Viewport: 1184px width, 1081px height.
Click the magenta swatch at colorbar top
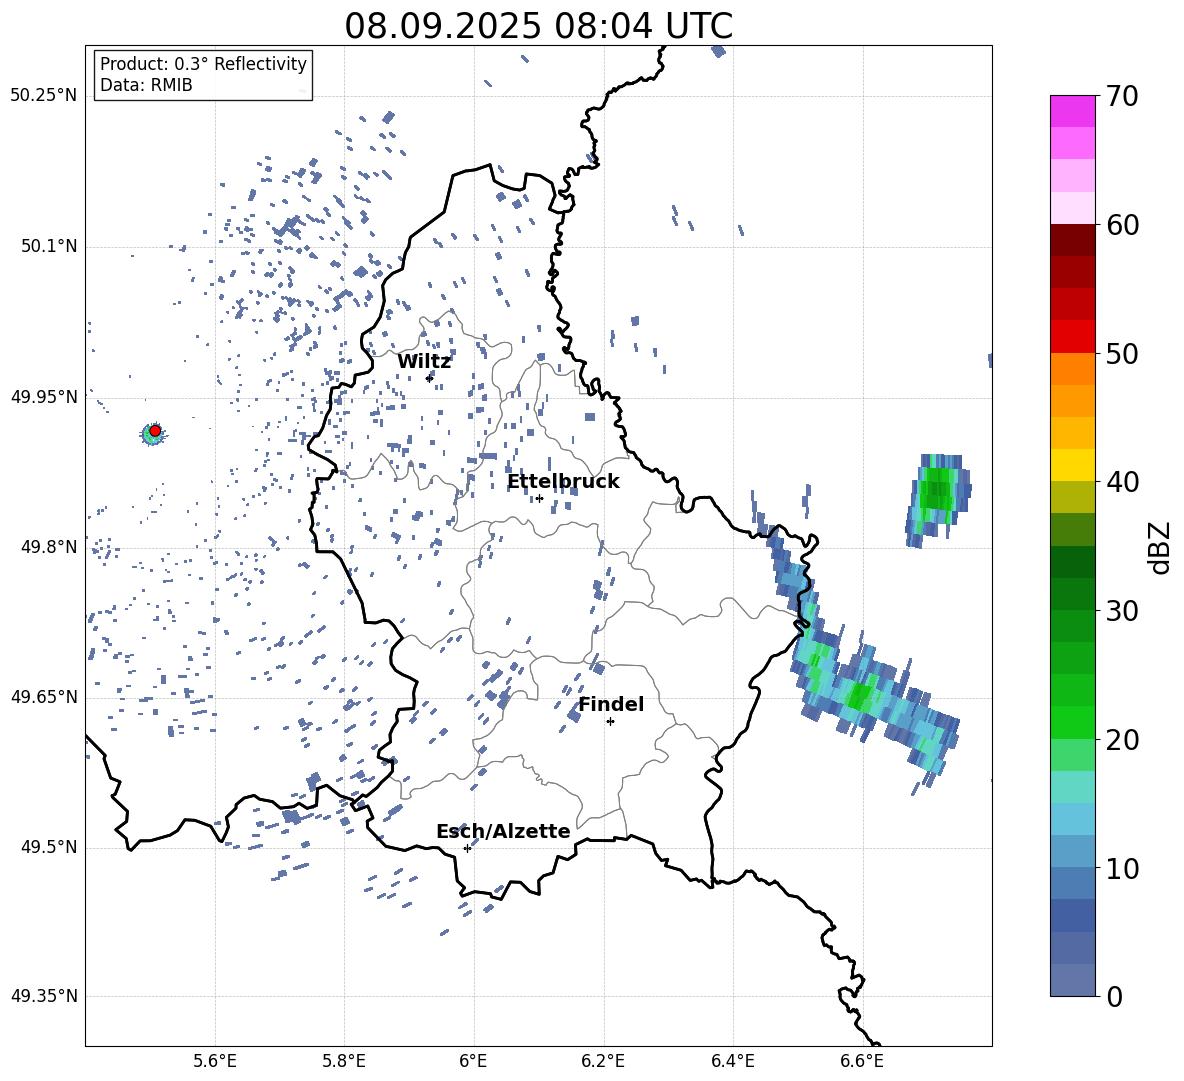coord(1072,111)
